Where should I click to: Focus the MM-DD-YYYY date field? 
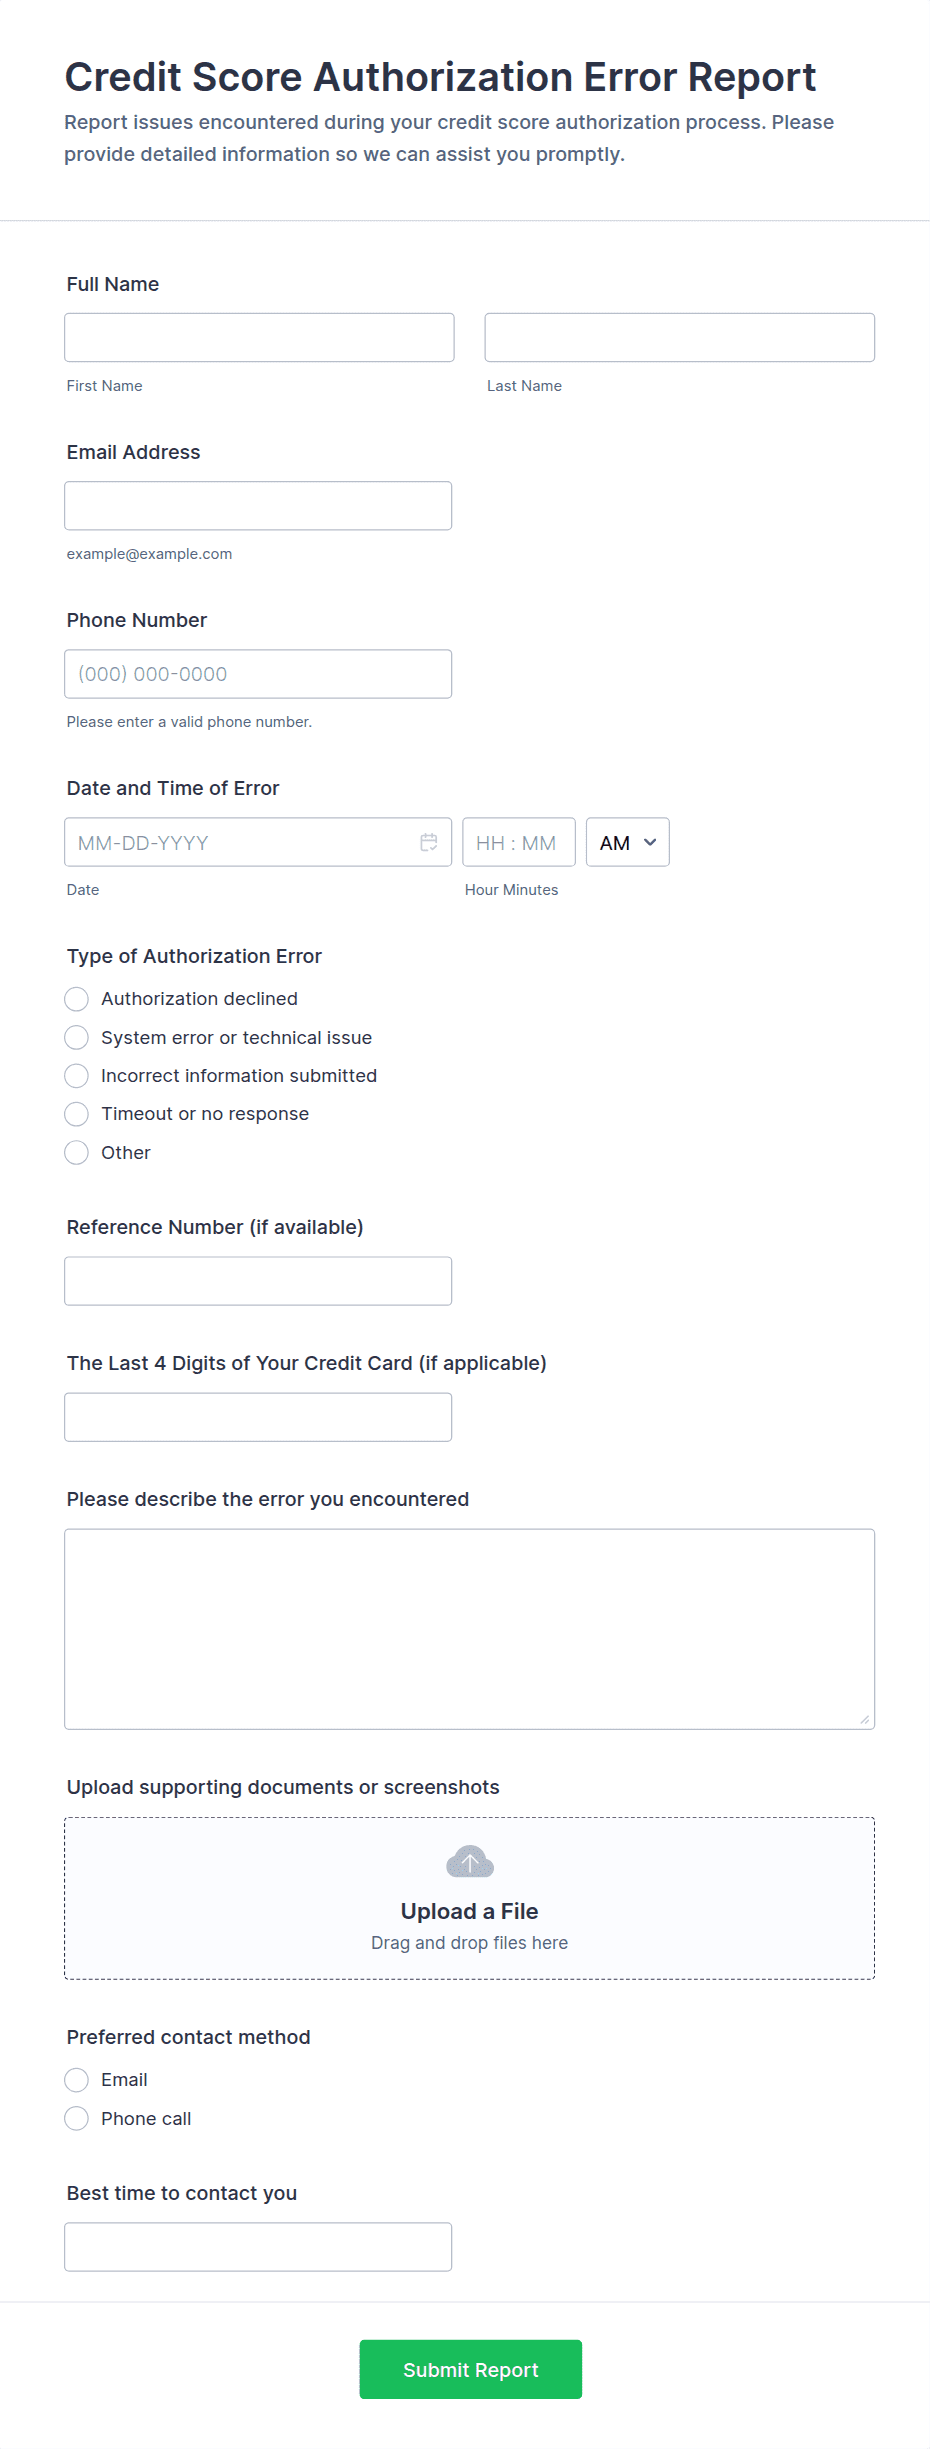point(258,842)
